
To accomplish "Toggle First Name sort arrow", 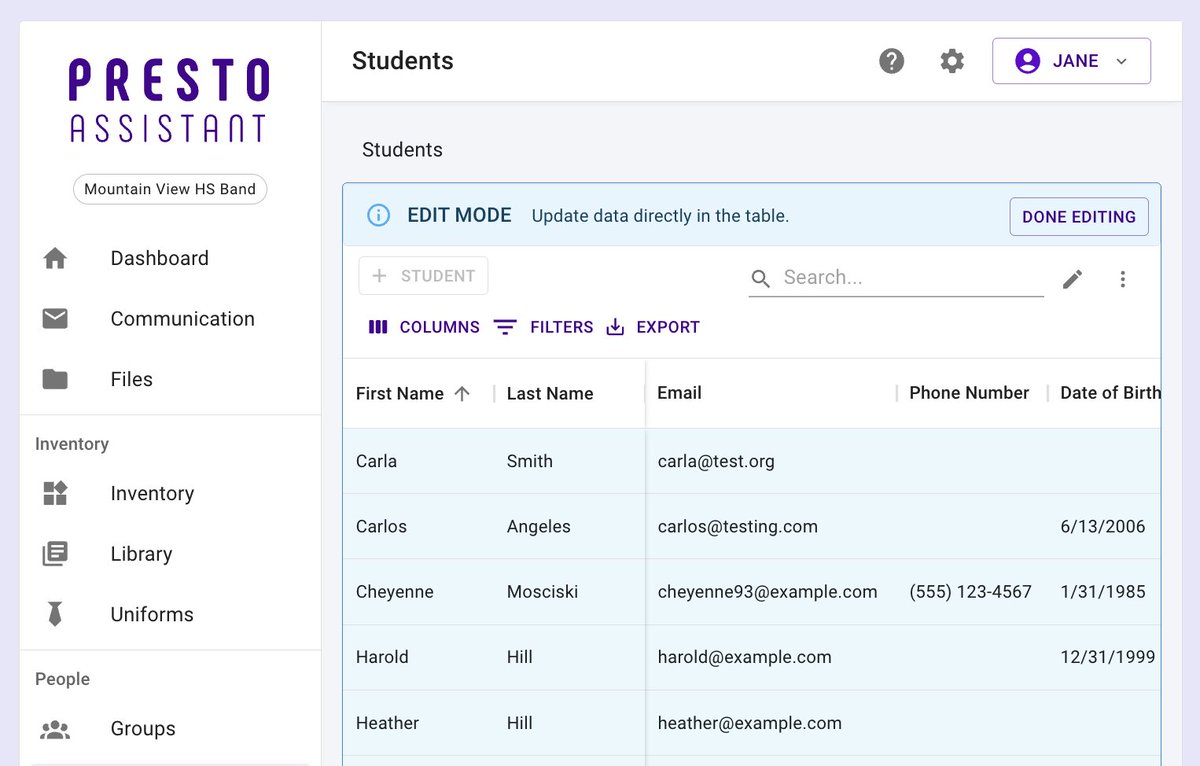I will click(x=462, y=393).
